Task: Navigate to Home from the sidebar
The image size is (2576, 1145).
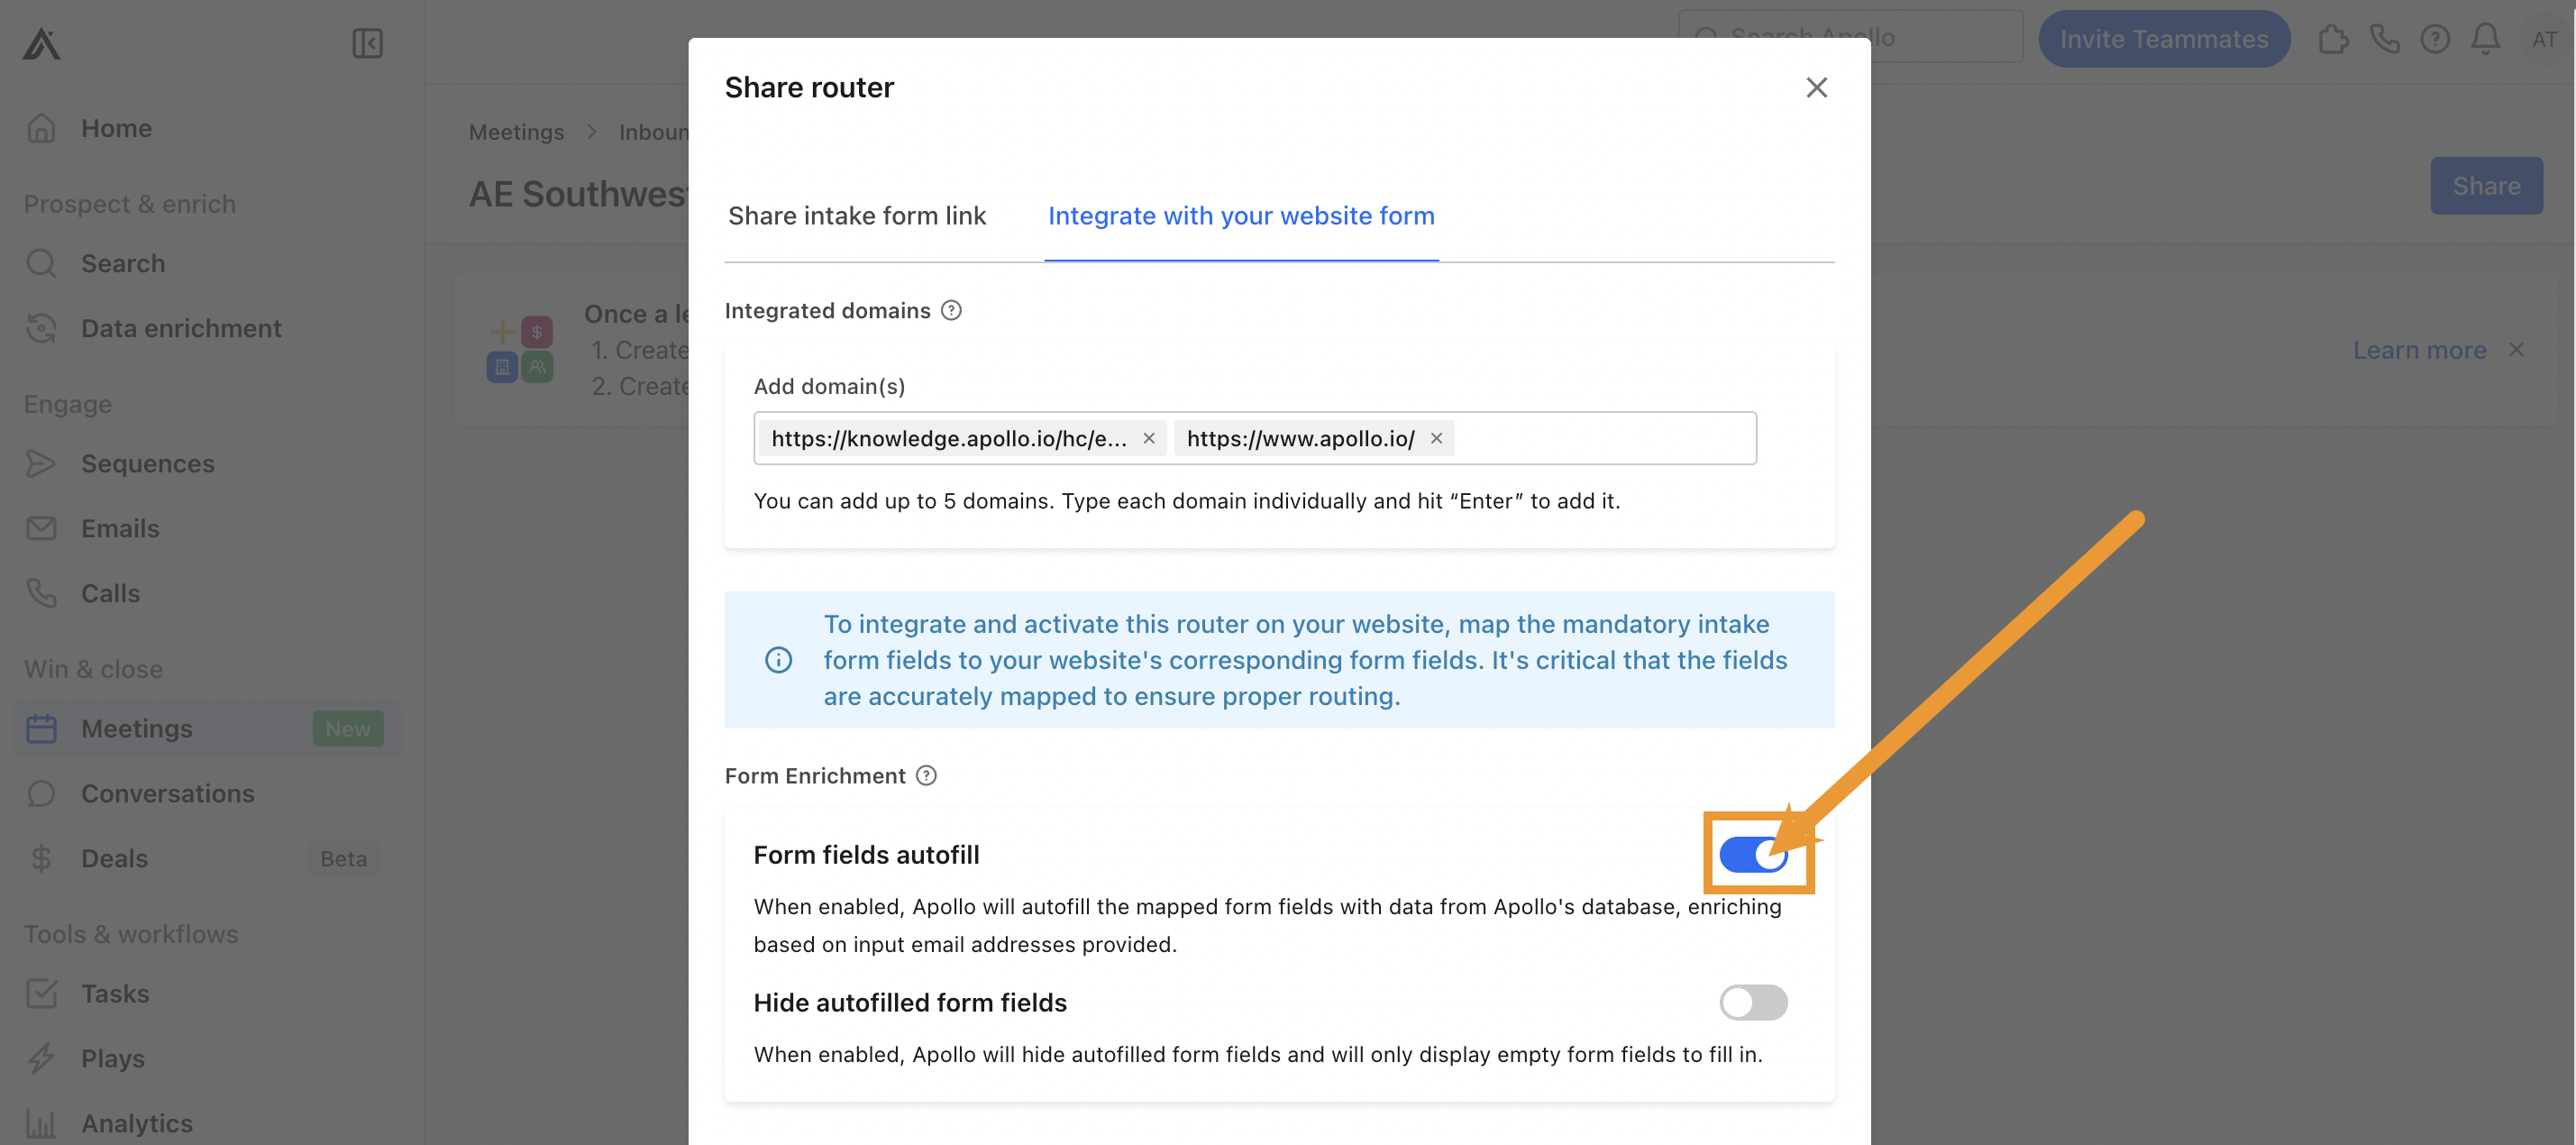Action: [x=116, y=127]
